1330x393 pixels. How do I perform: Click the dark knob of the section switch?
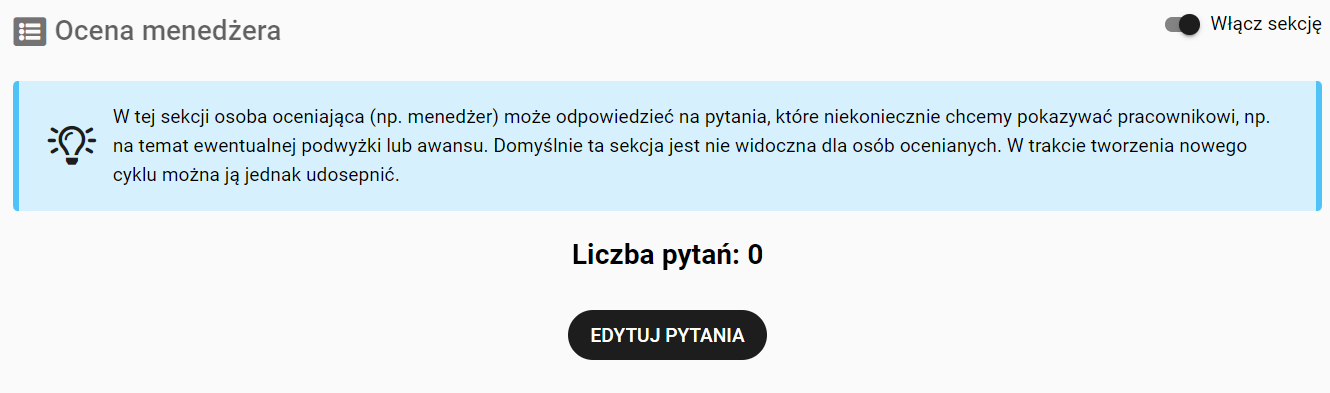pyautogui.click(x=1189, y=25)
